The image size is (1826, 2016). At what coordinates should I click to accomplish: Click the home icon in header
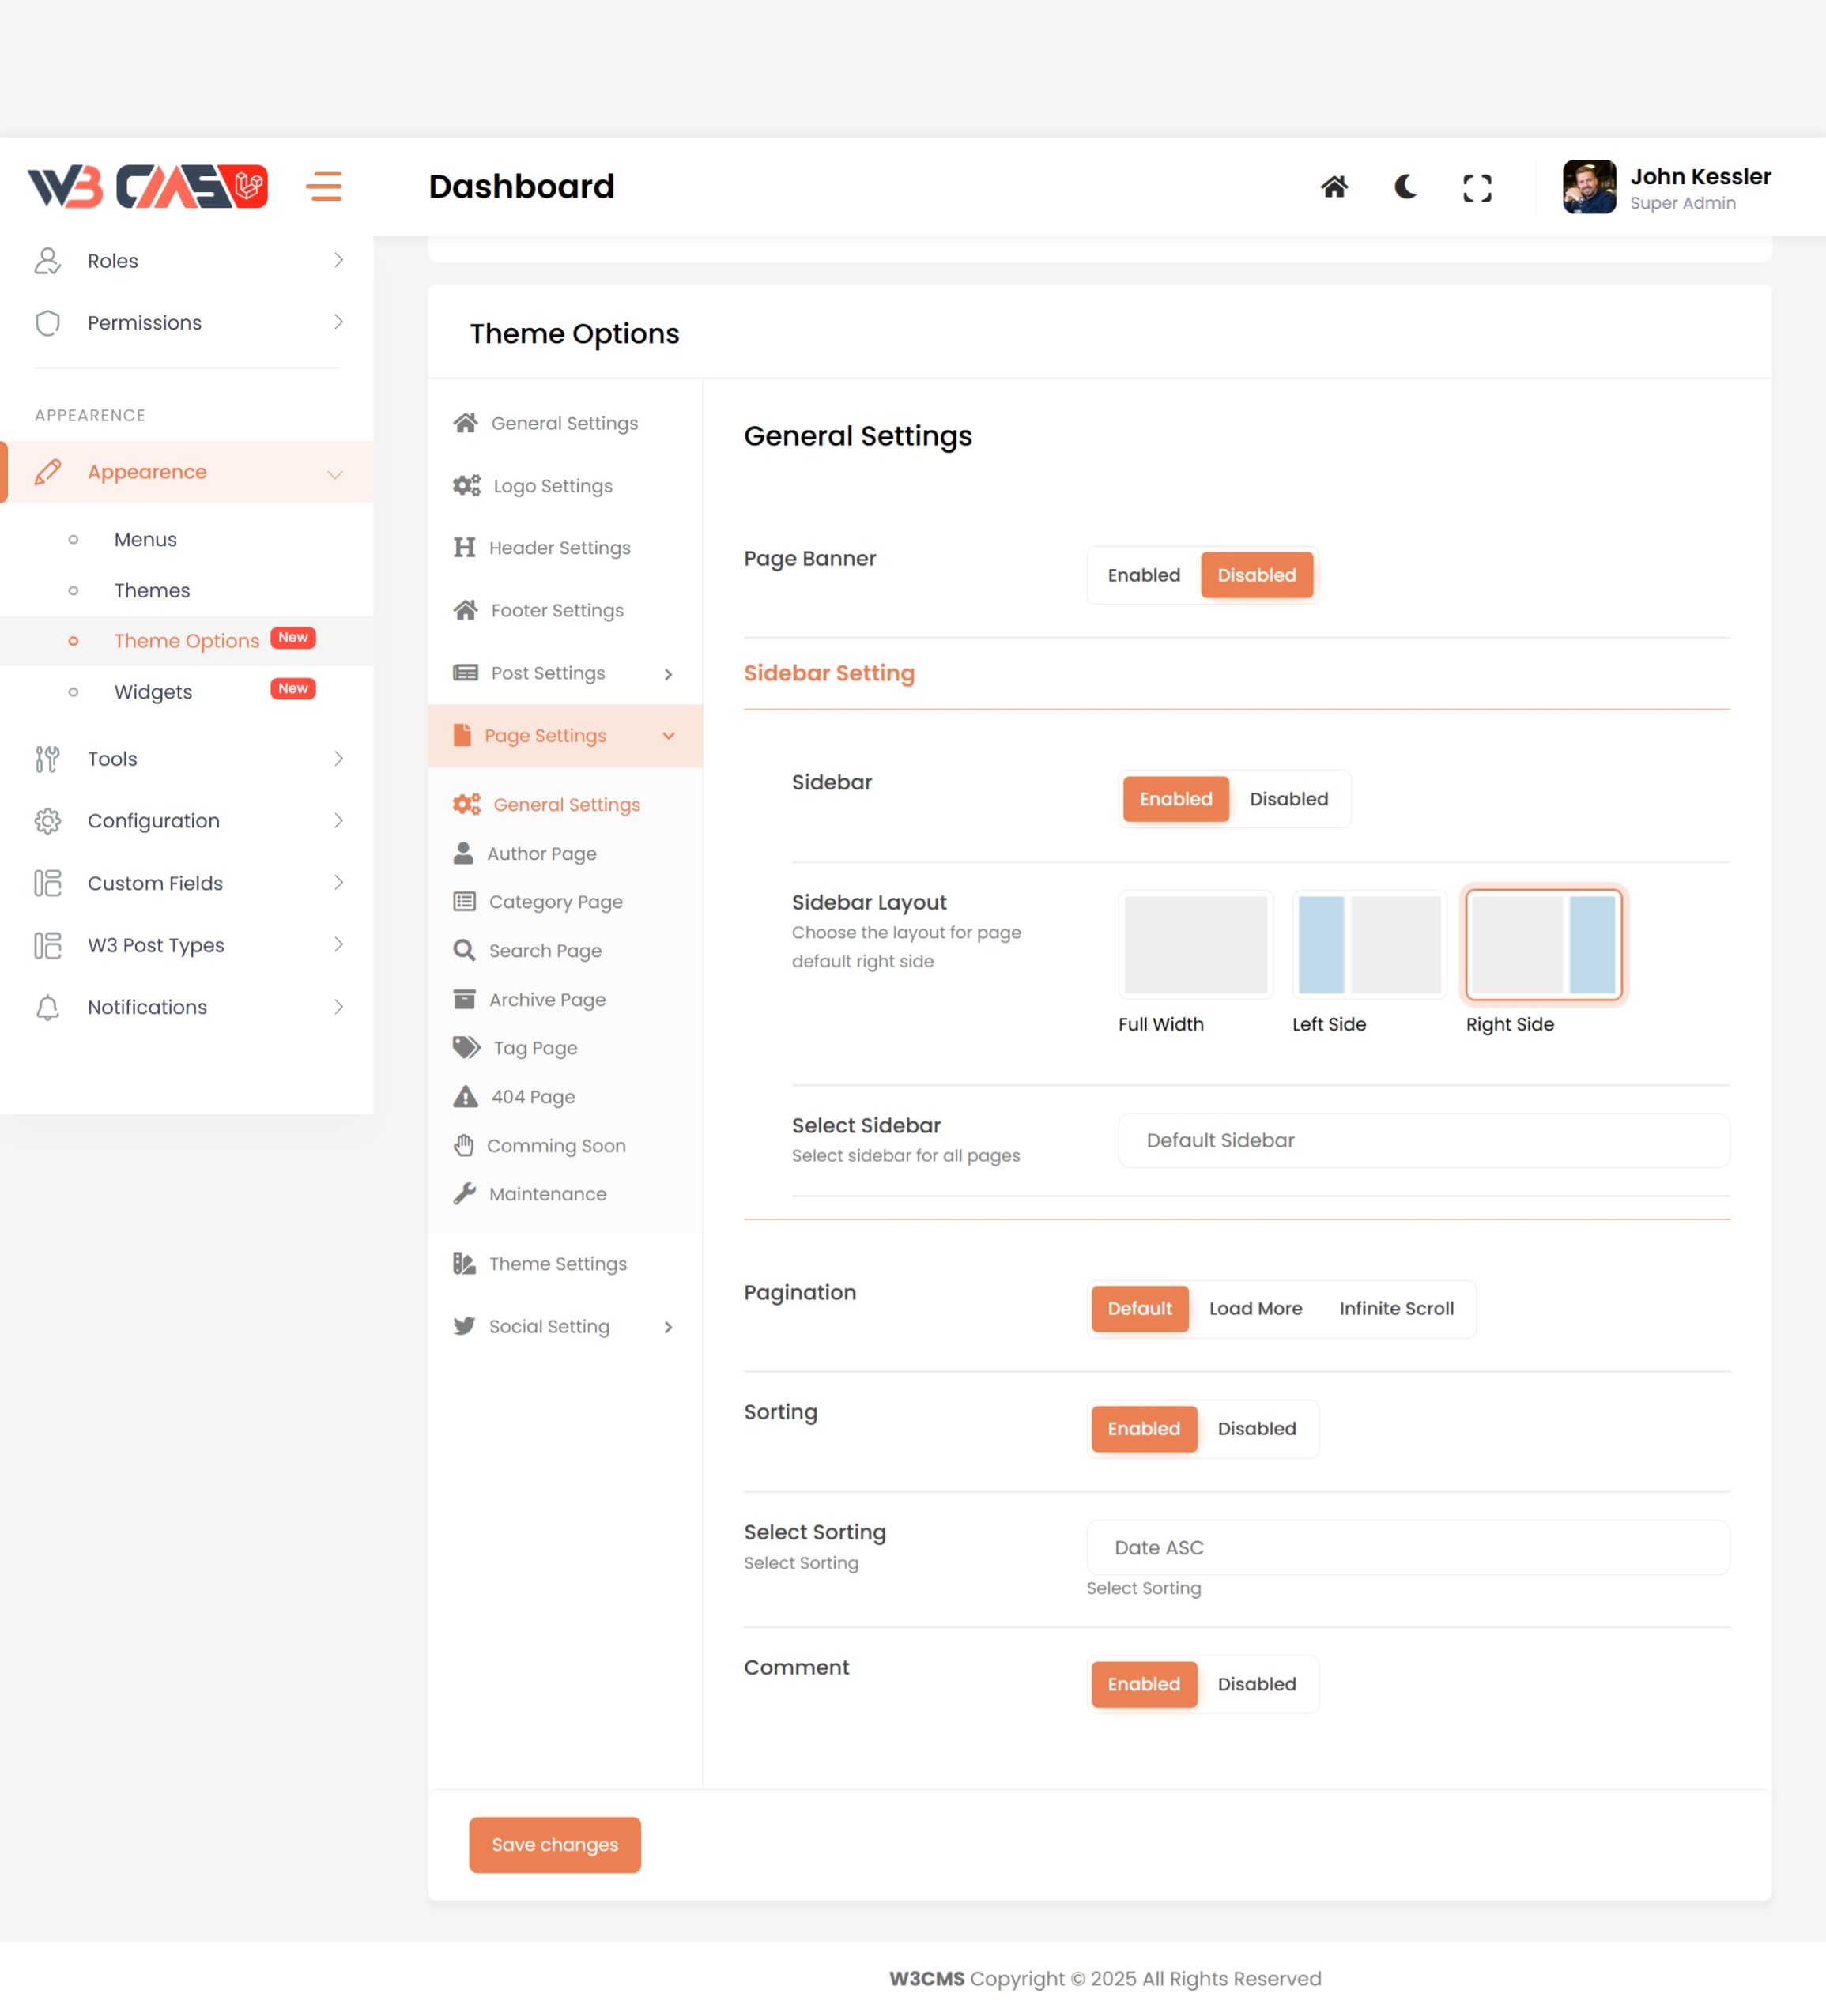pos(1334,187)
